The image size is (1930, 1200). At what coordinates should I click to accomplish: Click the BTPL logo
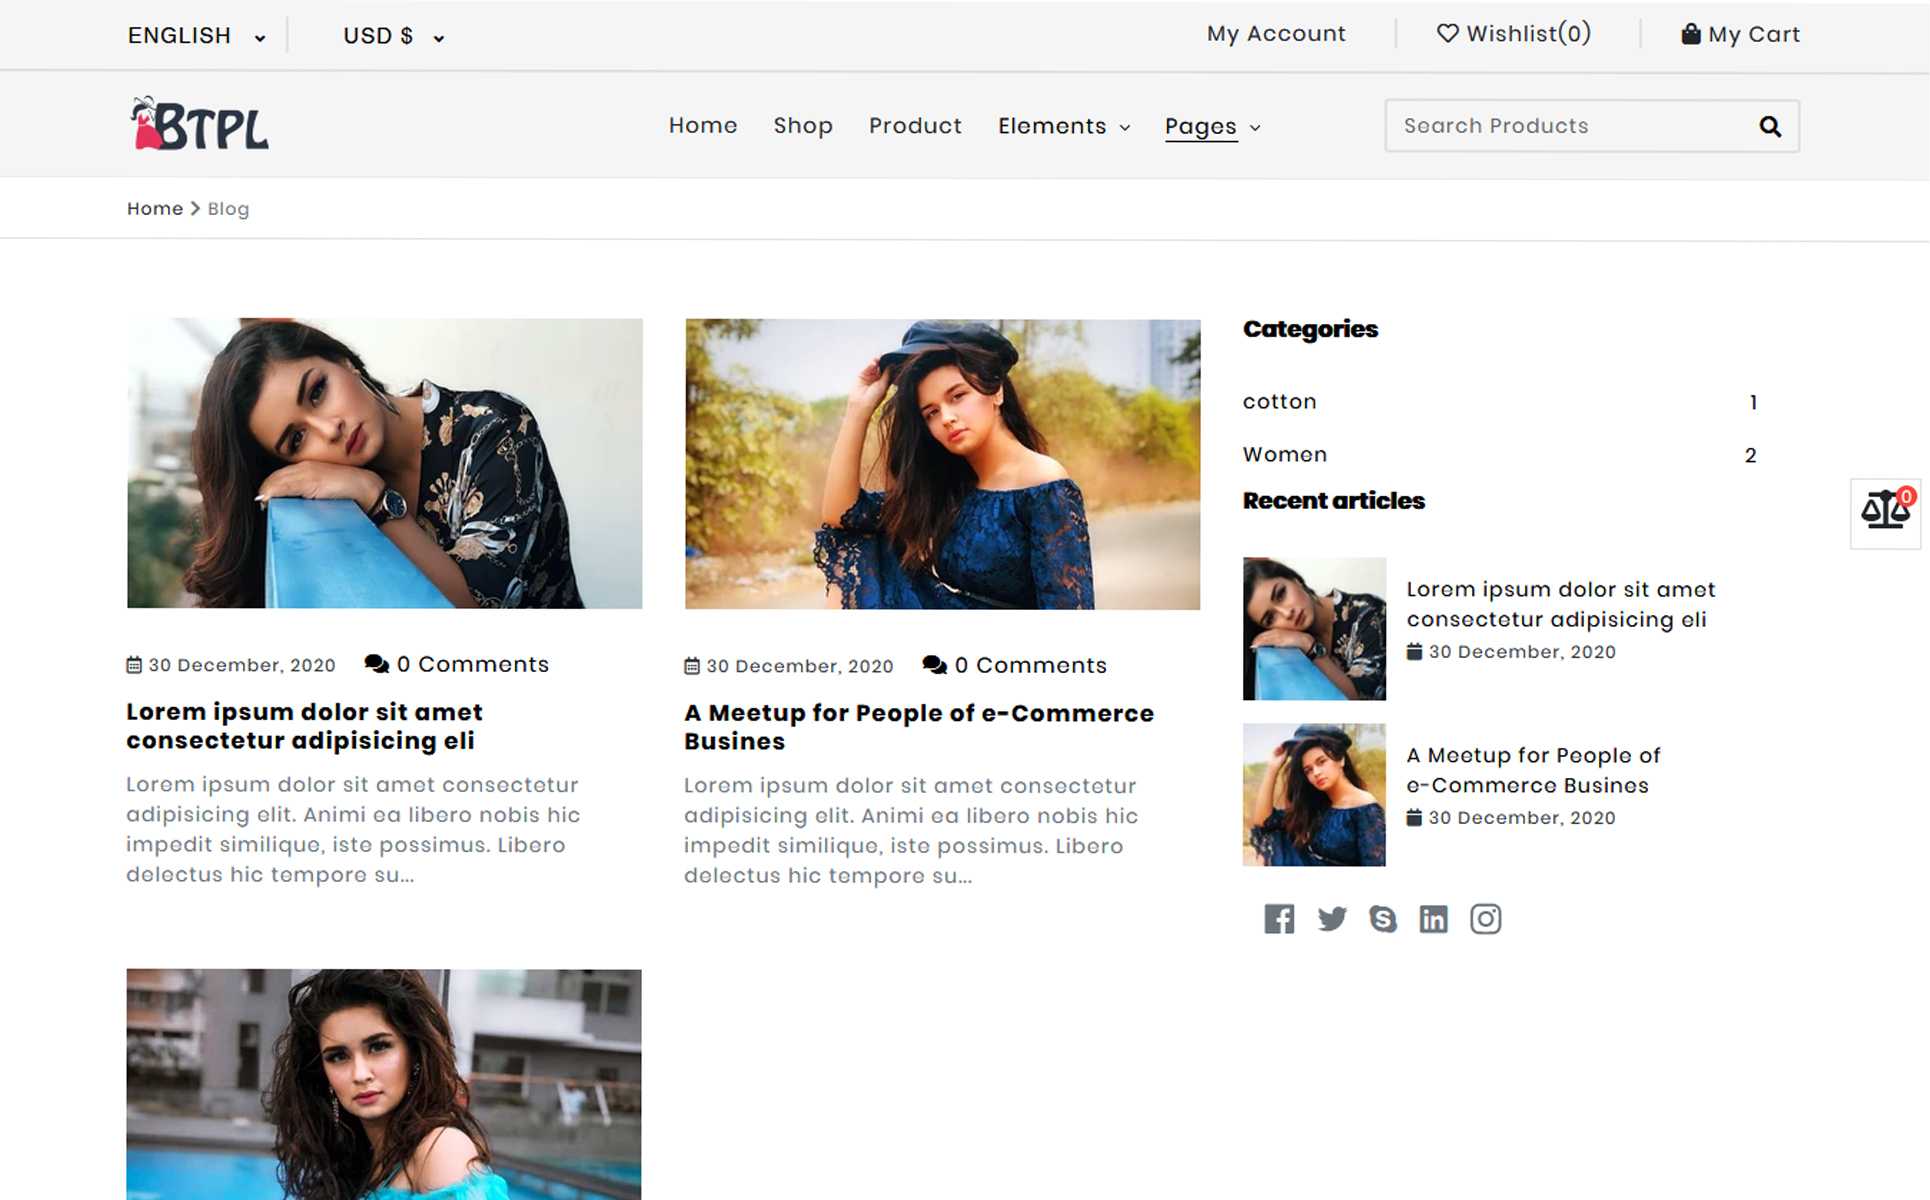coord(199,124)
